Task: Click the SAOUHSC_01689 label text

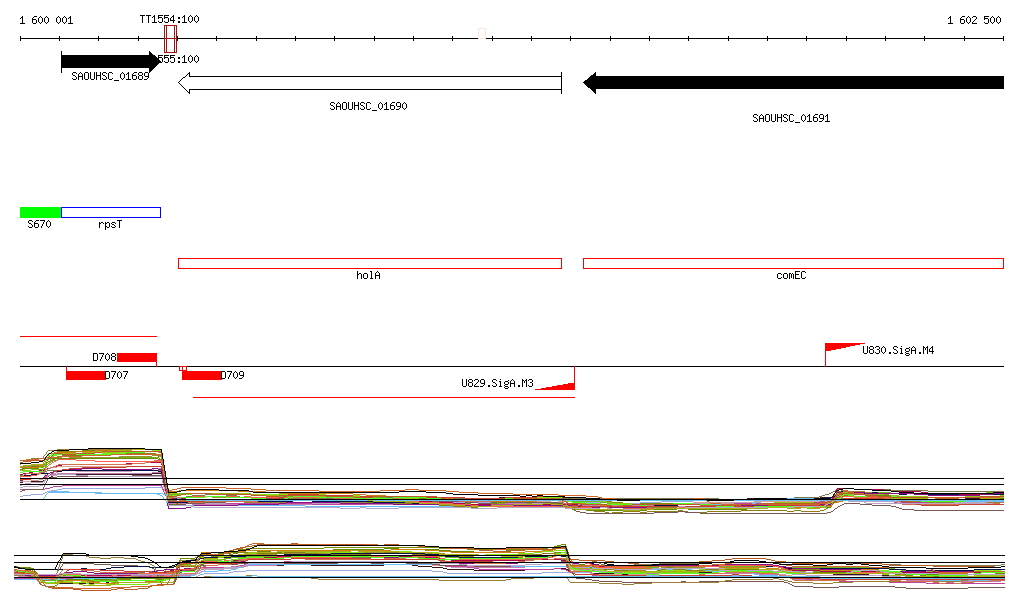Action: pos(110,76)
